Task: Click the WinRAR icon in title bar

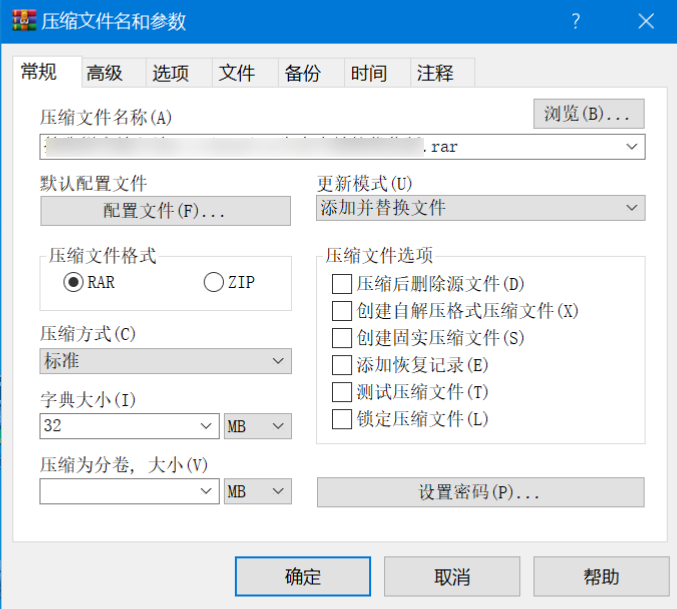Action: tap(24, 20)
